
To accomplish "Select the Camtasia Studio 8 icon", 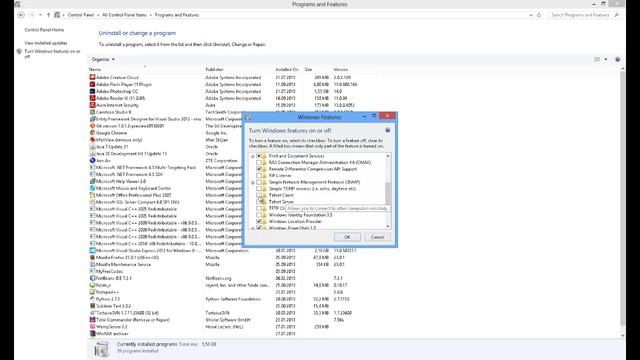I will pyautogui.click(x=92, y=112).
